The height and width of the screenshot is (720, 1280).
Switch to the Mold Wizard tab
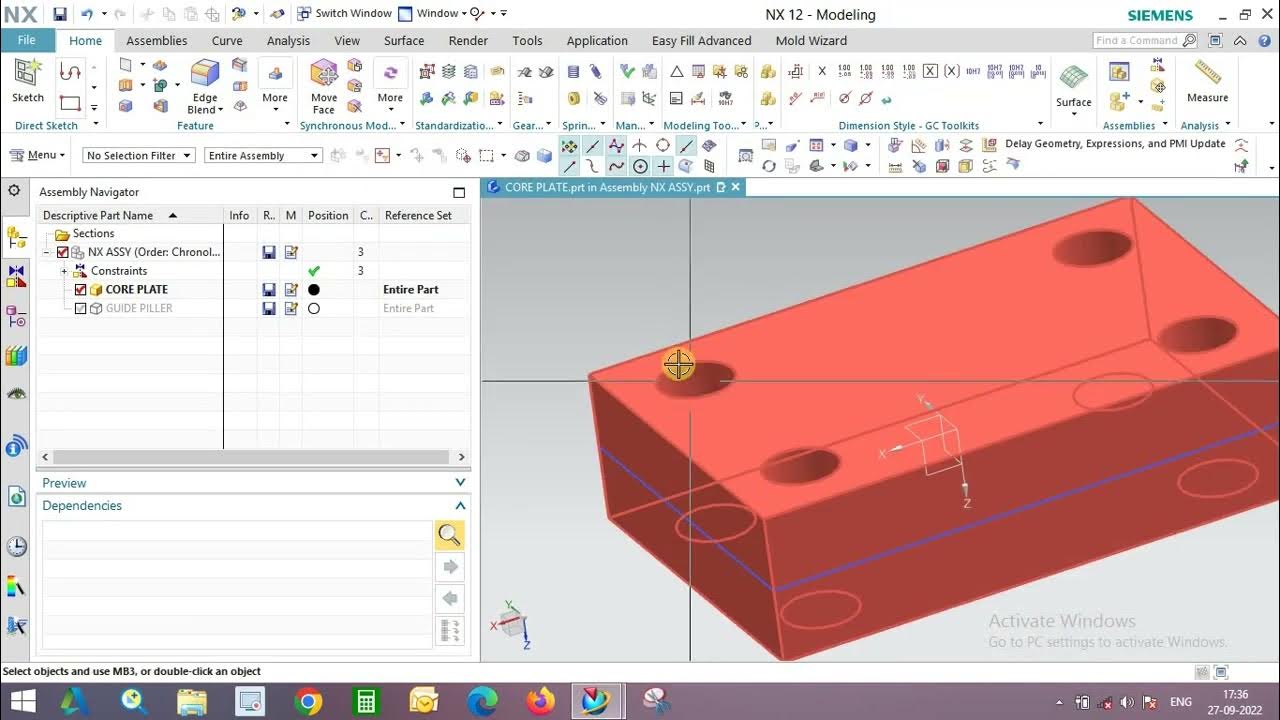coord(811,41)
